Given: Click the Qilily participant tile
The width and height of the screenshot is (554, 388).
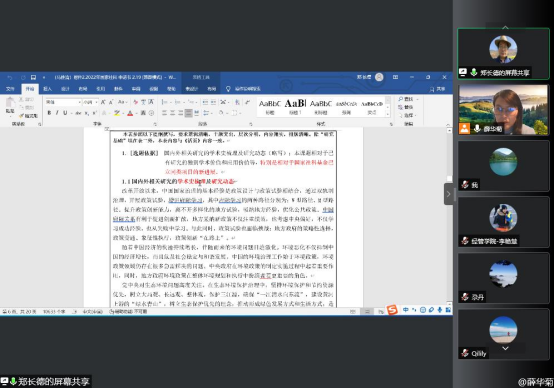Looking at the screenshot, I should click(x=503, y=334).
